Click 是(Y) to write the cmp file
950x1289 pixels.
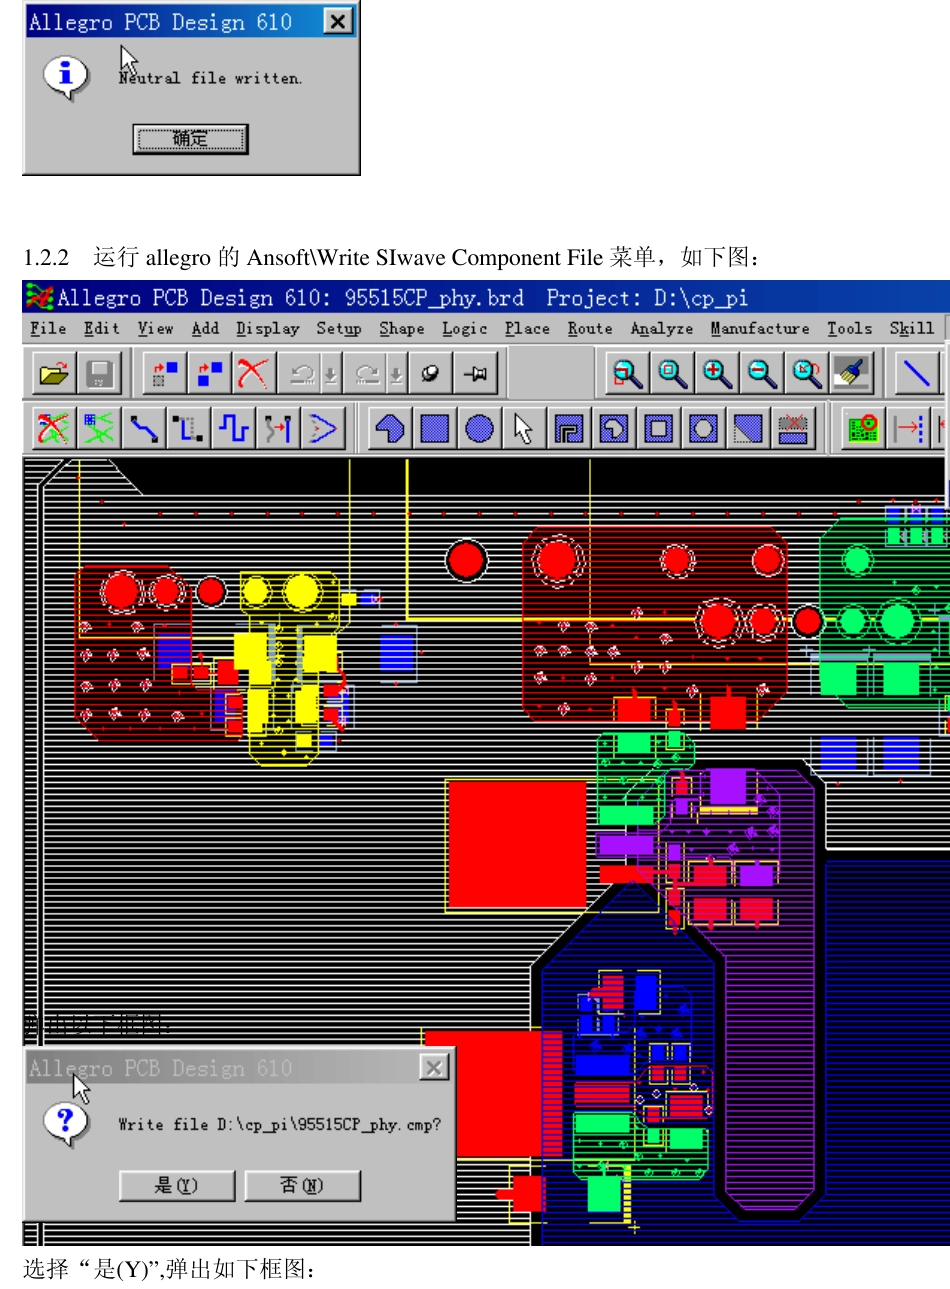[x=177, y=1185]
